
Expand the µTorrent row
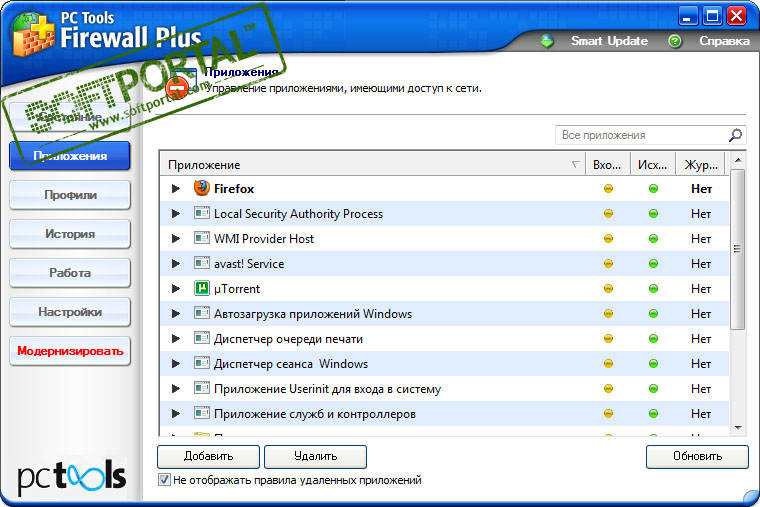[x=176, y=288]
